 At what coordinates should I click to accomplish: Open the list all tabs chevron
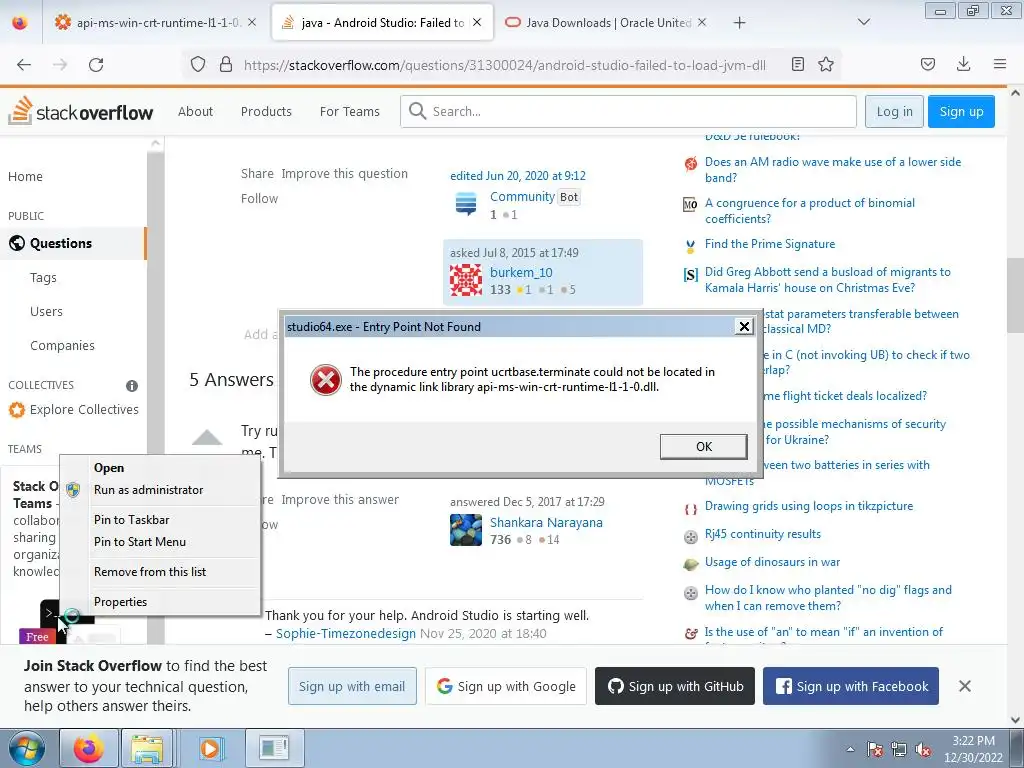click(x=864, y=22)
